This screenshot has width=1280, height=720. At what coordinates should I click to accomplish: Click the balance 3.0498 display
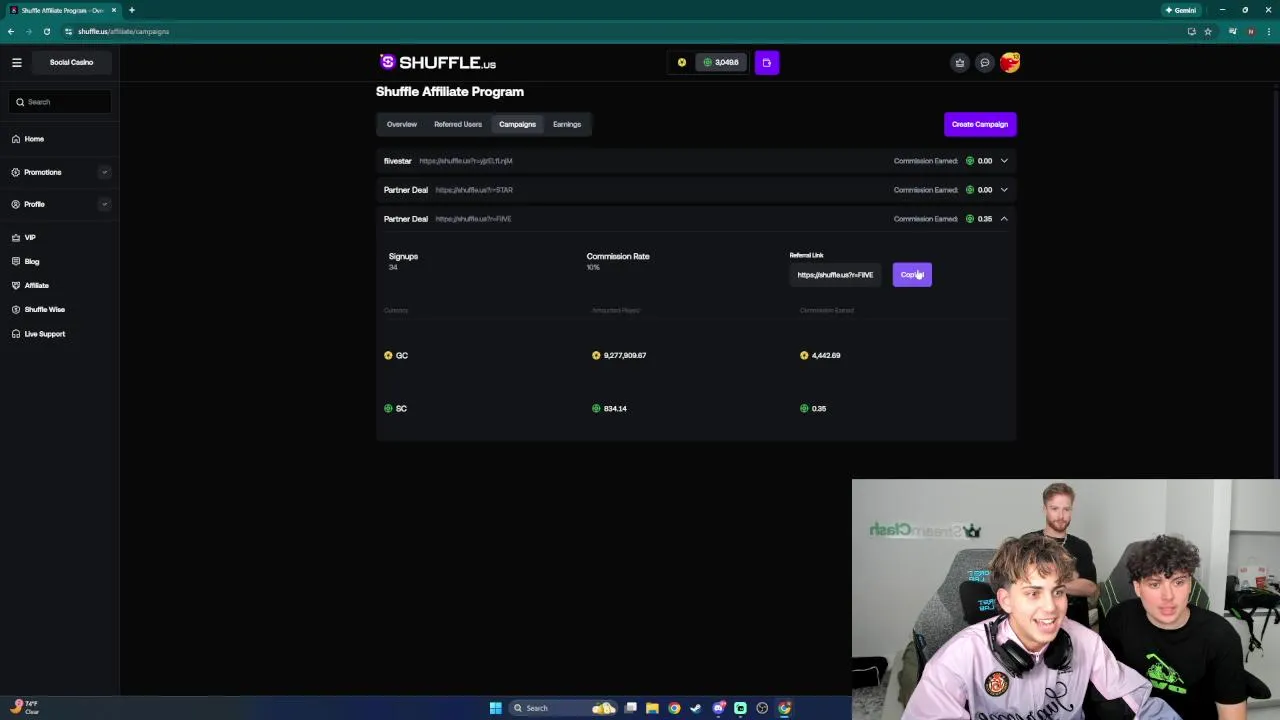(721, 62)
